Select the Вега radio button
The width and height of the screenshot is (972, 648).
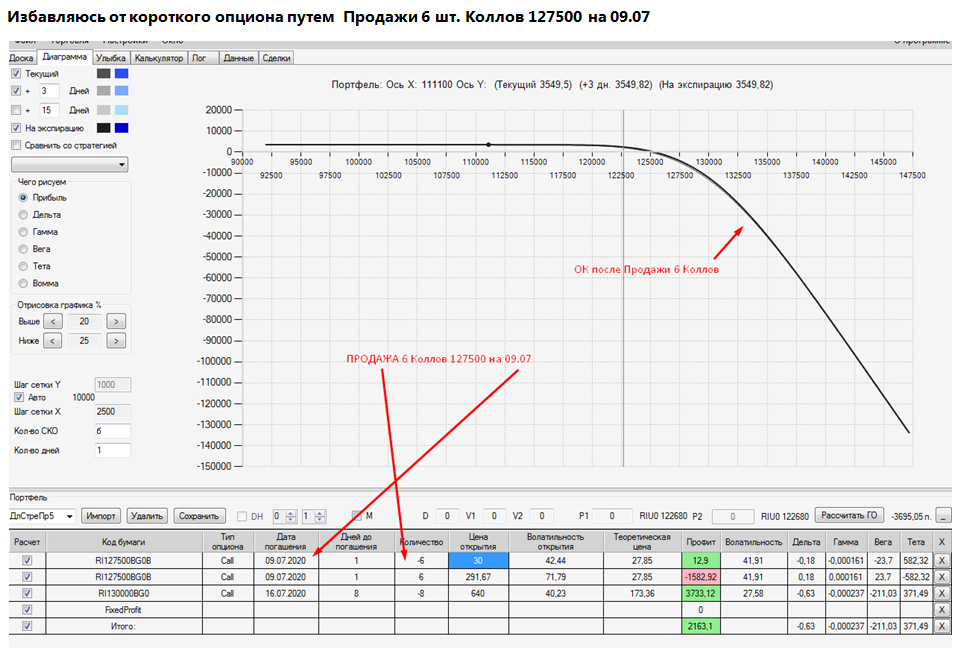24,249
